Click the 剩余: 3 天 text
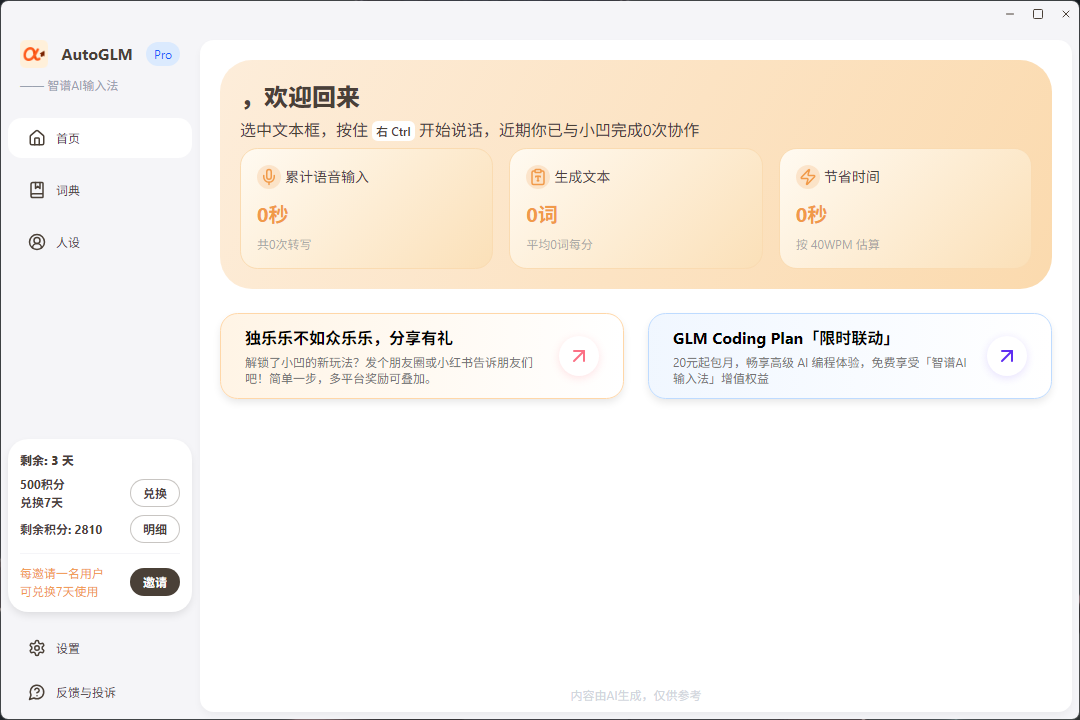1080x720 pixels. (47, 461)
